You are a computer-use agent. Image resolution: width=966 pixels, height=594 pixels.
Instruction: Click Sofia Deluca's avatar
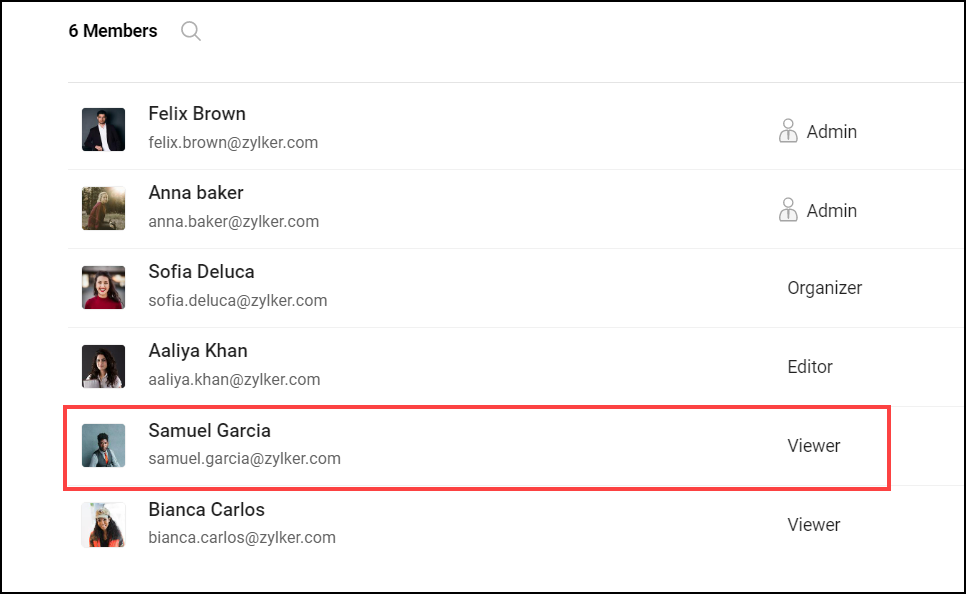point(103,287)
